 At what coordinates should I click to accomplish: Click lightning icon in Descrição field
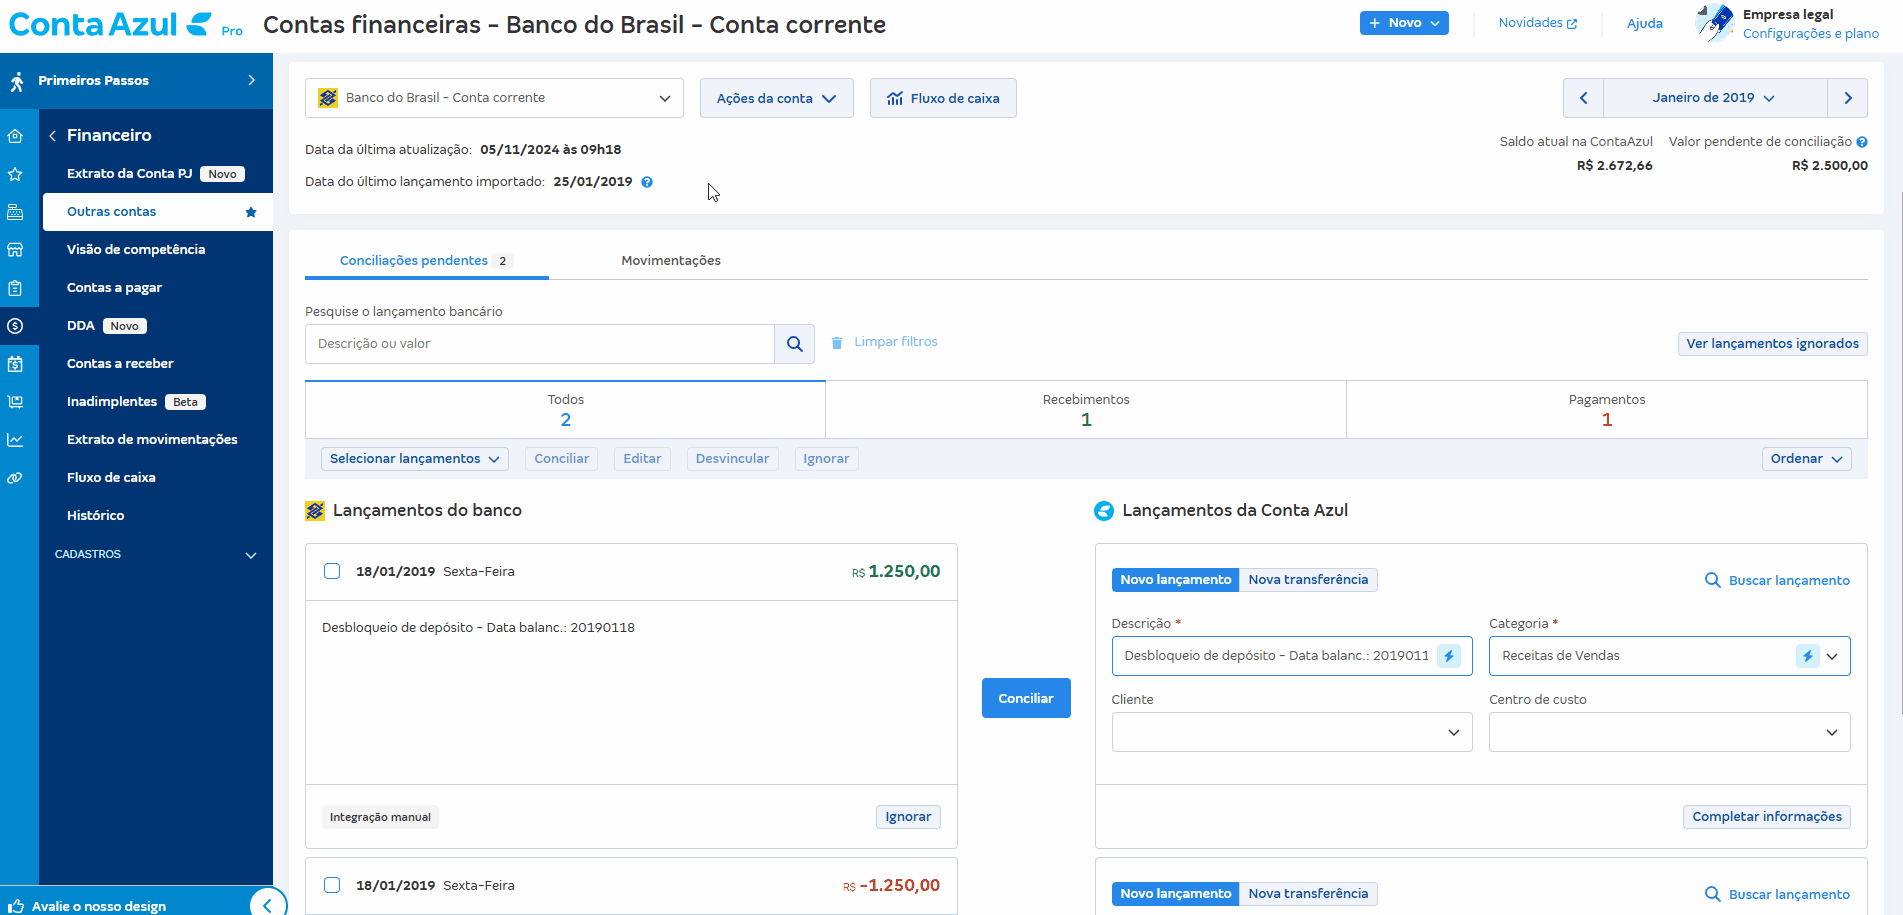coord(1449,656)
